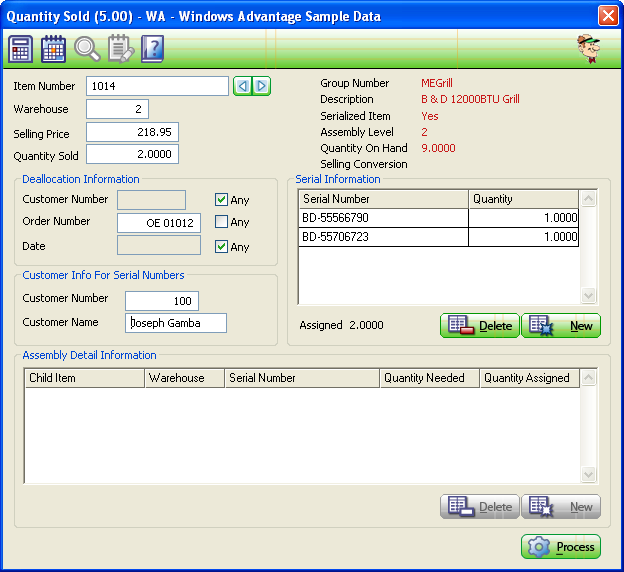The height and width of the screenshot is (572, 624).
Task: Open the notepad toolbar icon
Action: 120,48
